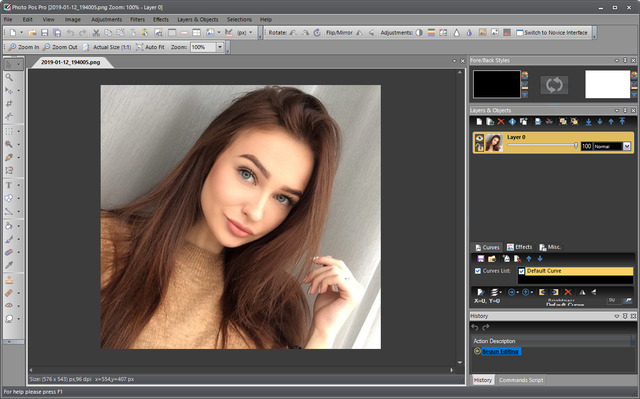Open the Filters menu
Image resolution: width=640 pixels, height=399 pixels.
[138, 20]
